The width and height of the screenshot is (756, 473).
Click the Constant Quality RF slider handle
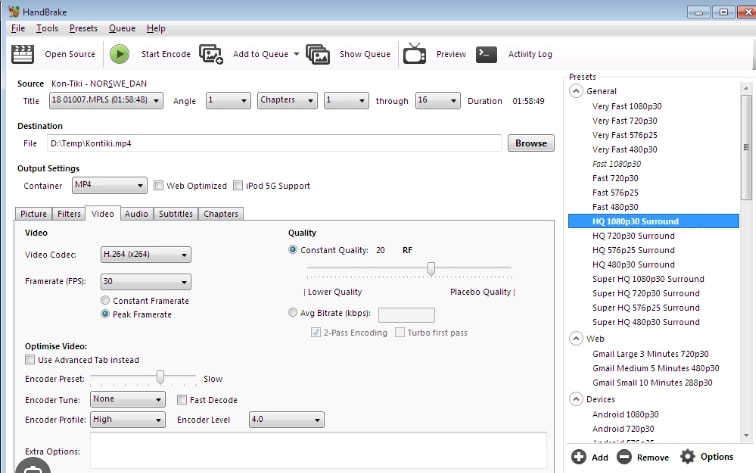[x=431, y=269]
